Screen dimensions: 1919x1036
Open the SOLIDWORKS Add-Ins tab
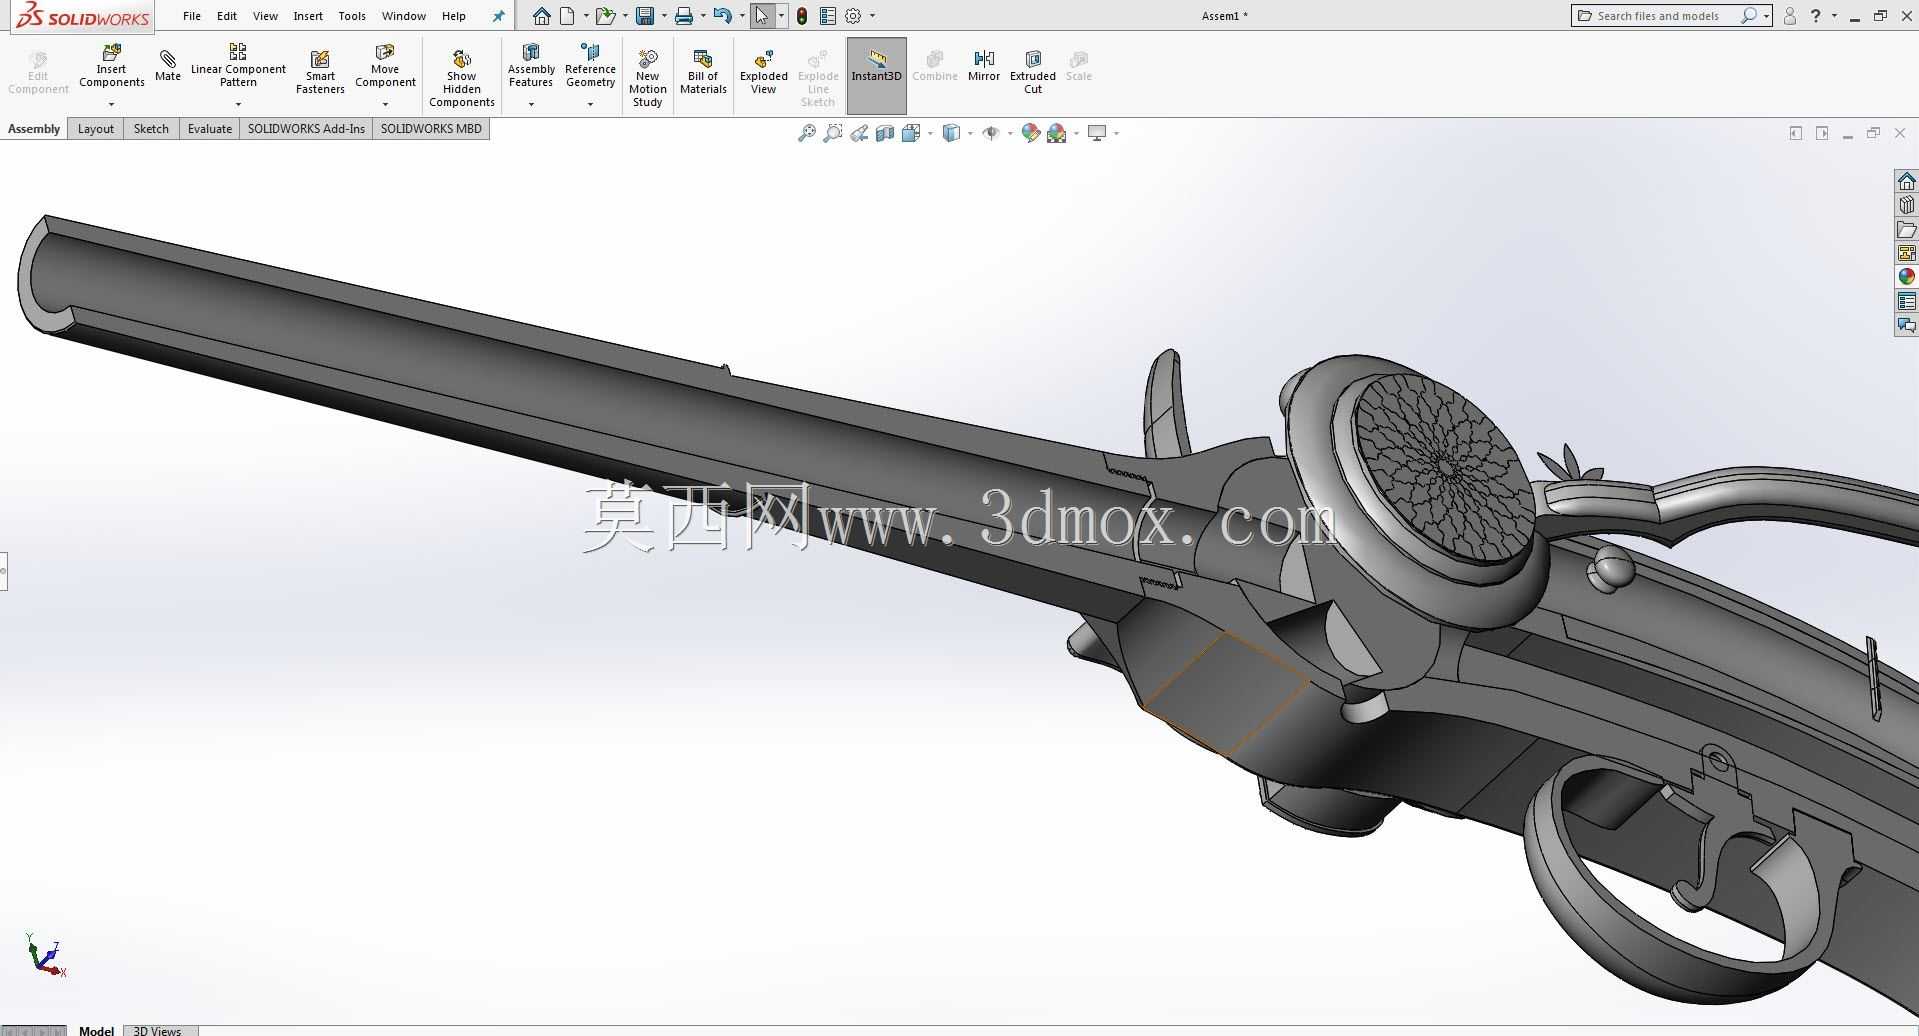coord(306,129)
